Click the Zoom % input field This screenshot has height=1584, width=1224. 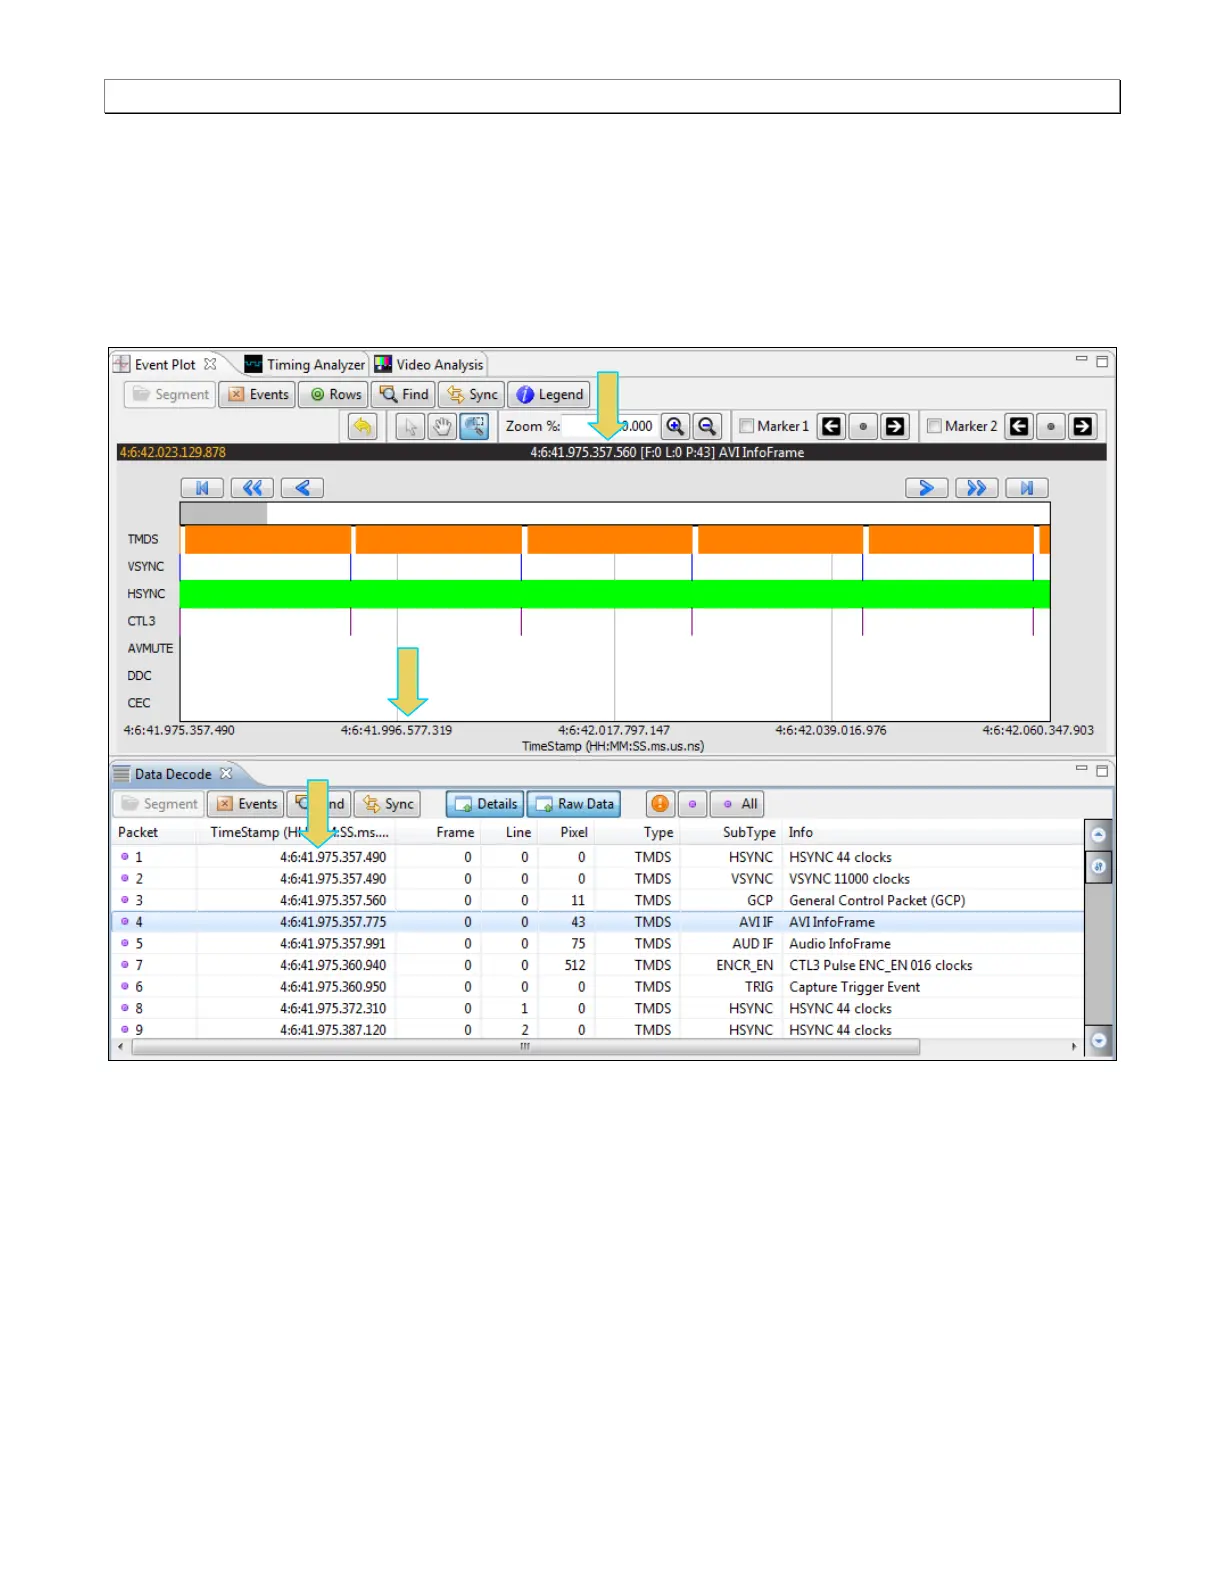(608, 426)
